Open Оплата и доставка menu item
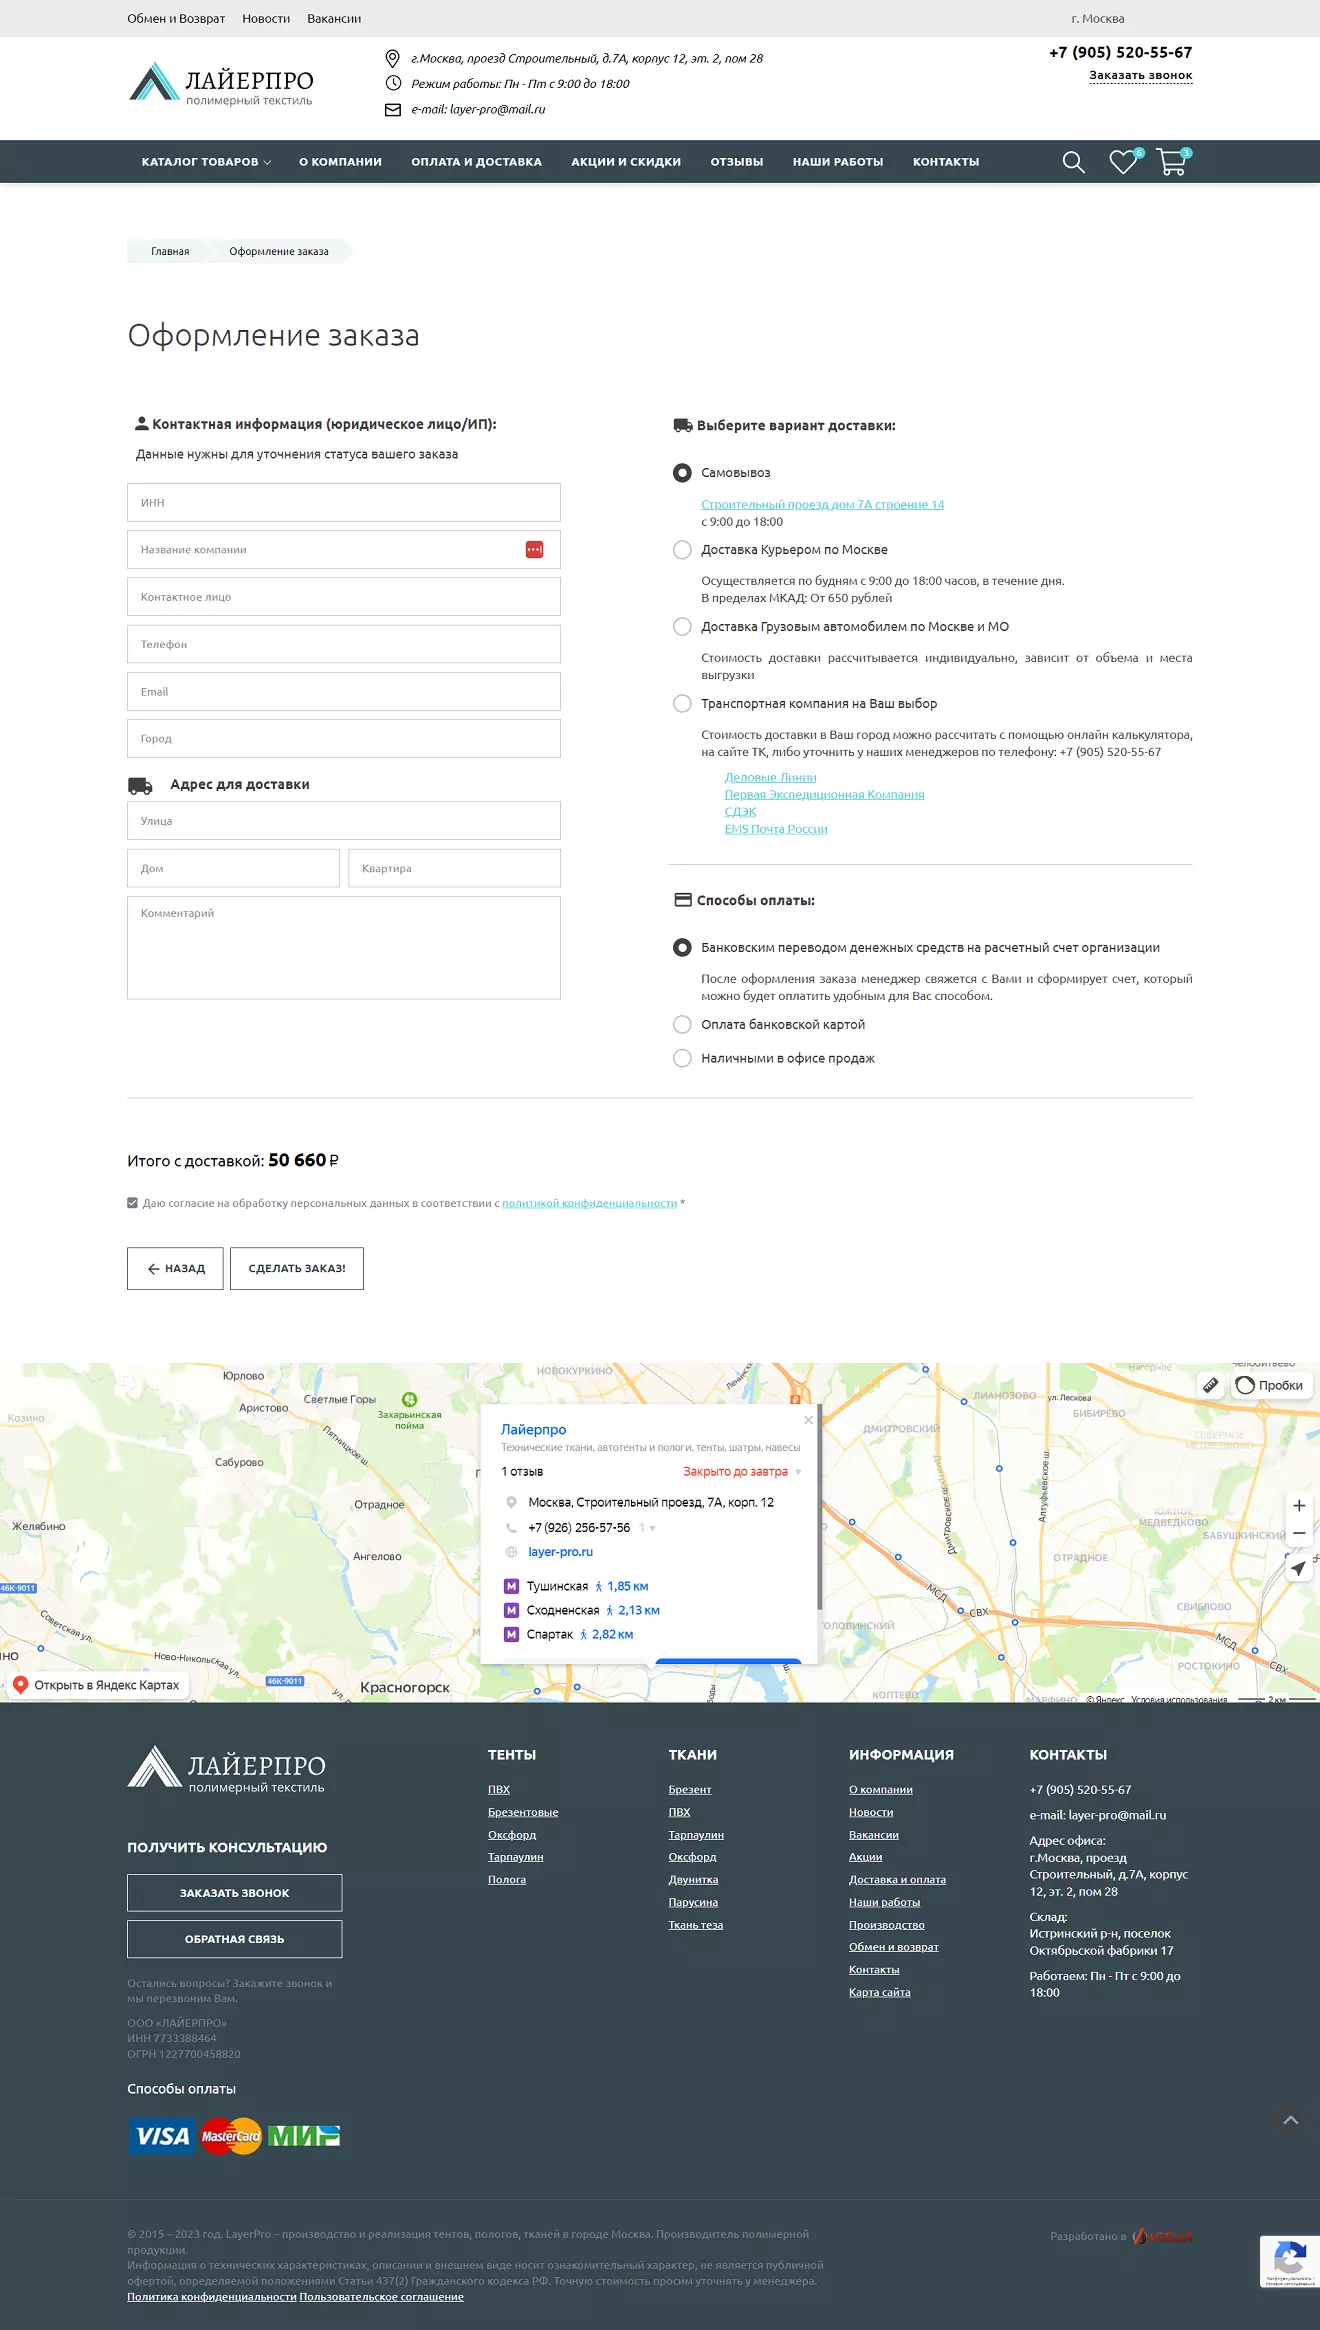Screen dimensions: 1320x2330 476,162
